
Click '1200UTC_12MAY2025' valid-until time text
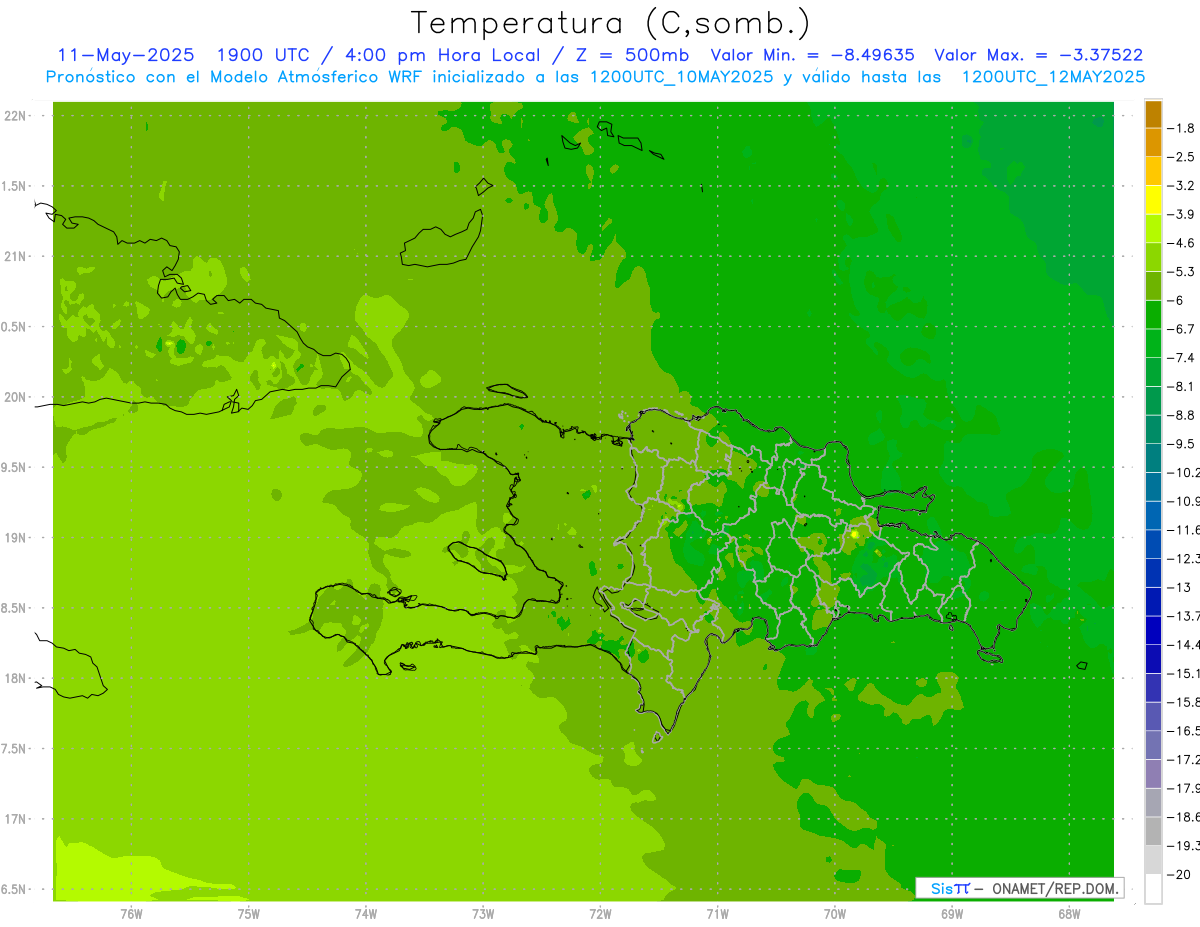[1053, 77]
